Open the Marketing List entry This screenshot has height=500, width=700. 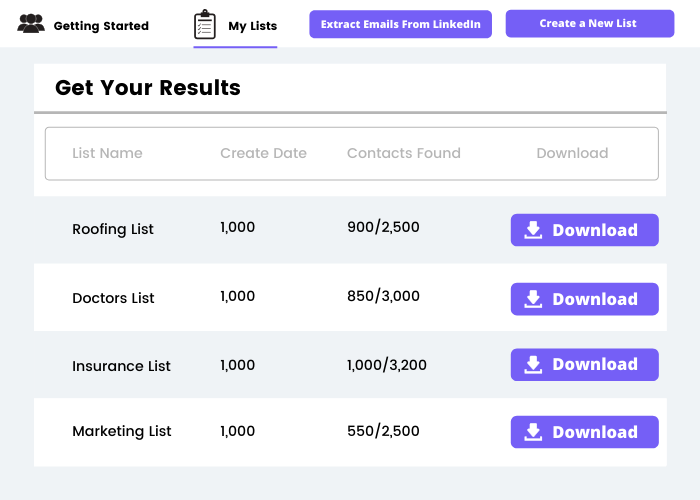(122, 431)
